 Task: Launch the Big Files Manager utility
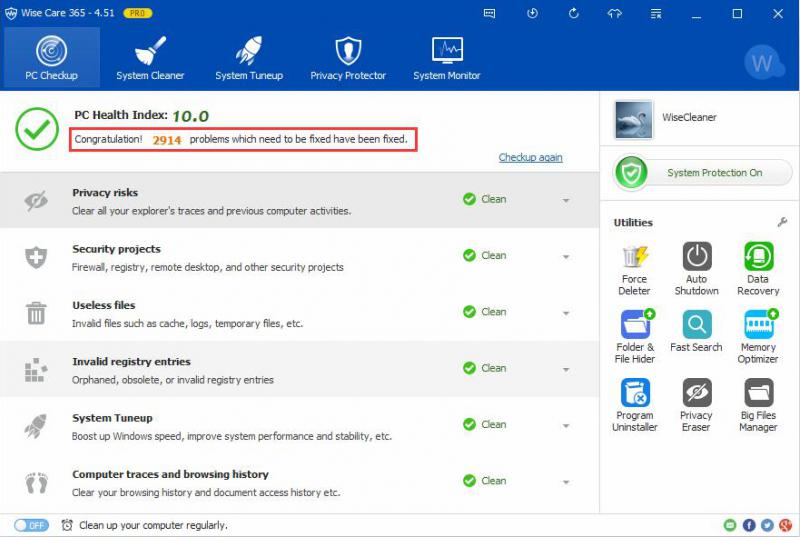click(758, 405)
